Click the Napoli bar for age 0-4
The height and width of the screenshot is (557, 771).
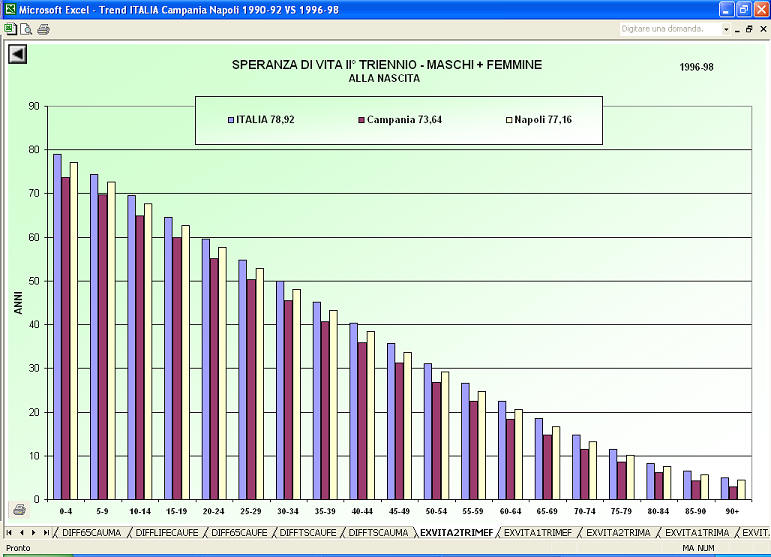(x=74, y=331)
